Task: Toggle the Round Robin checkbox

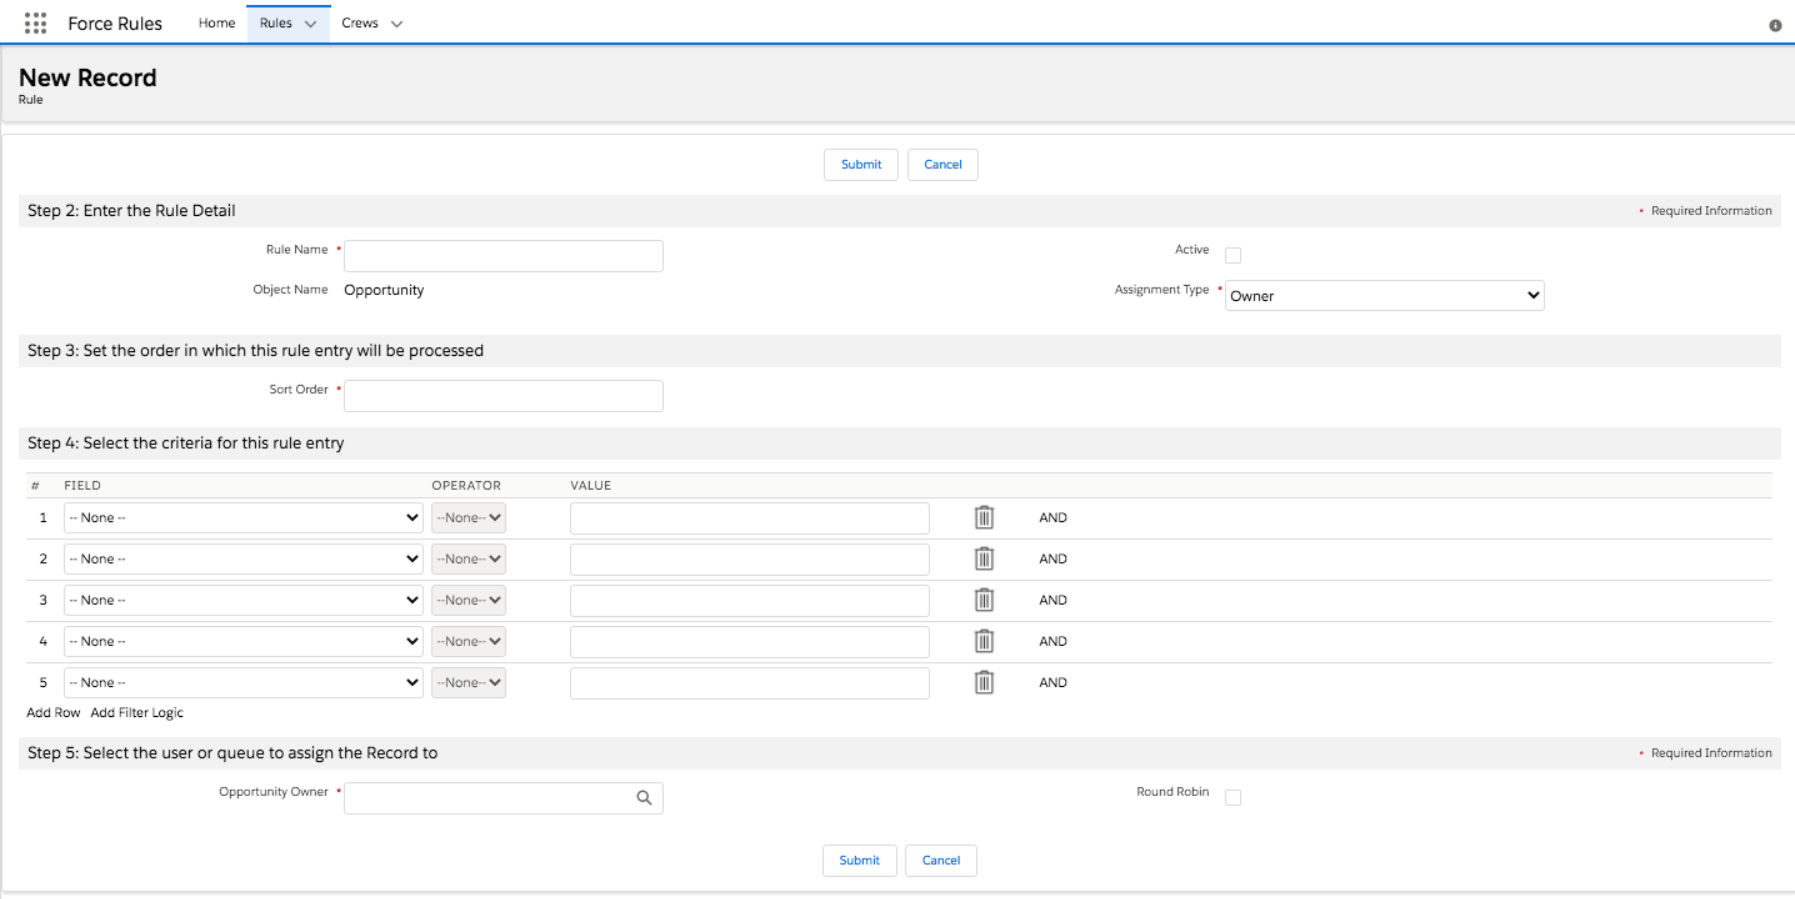Action: tap(1233, 798)
